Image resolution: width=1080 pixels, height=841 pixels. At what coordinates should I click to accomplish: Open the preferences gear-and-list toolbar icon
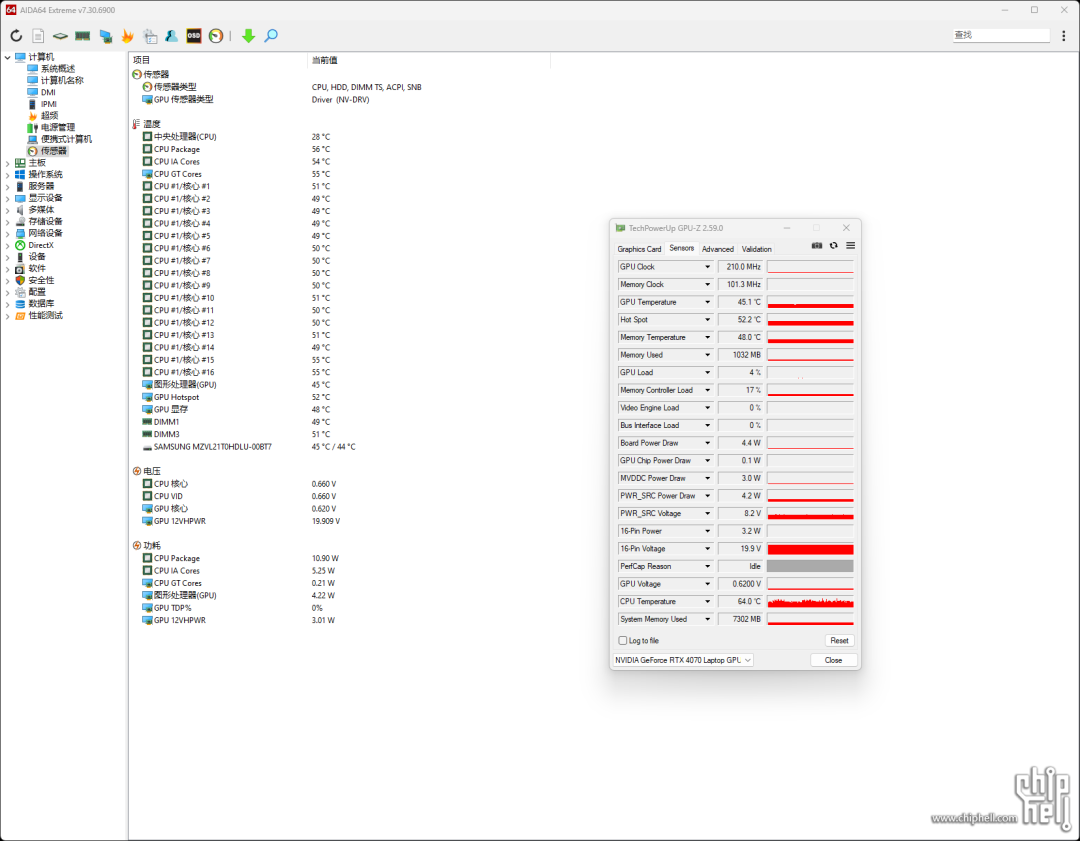click(150, 36)
